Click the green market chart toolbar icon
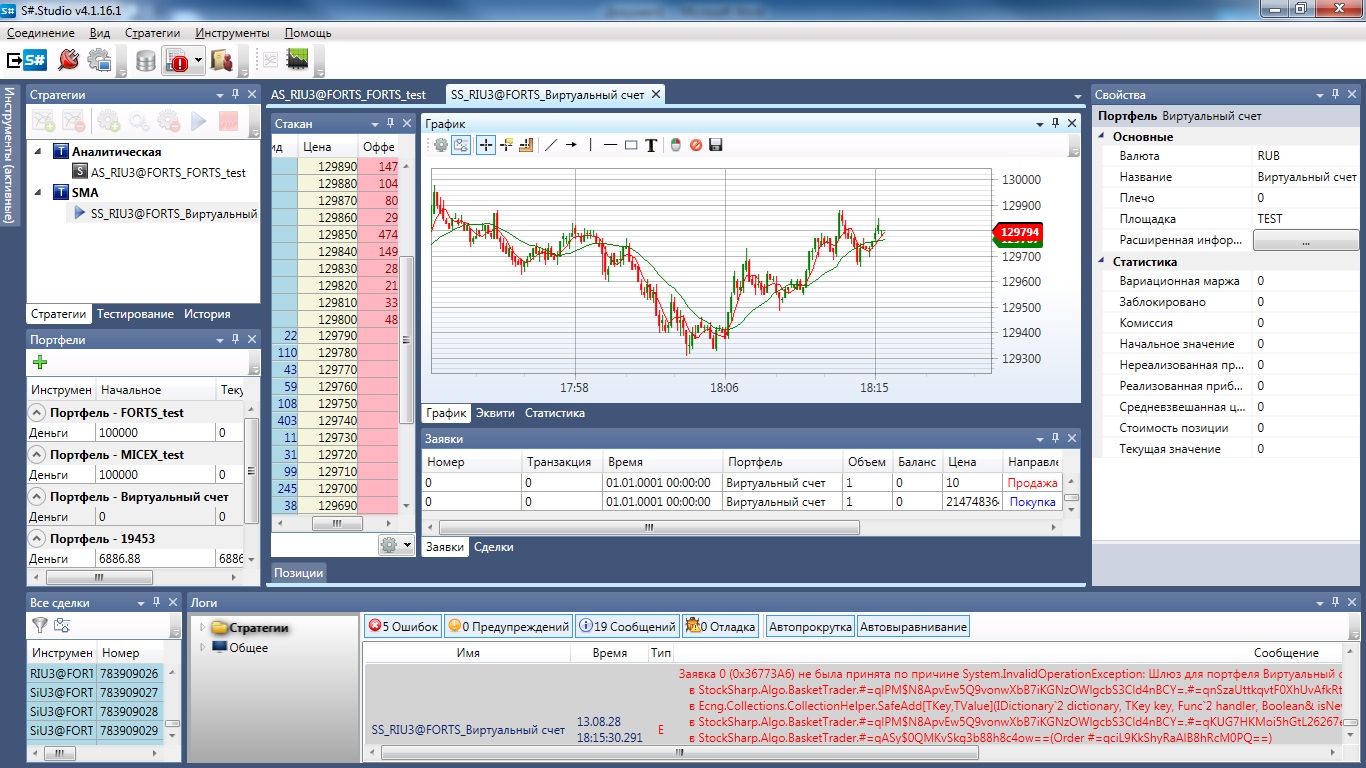The image size is (1366, 768). pyautogui.click(x=297, y=60)
